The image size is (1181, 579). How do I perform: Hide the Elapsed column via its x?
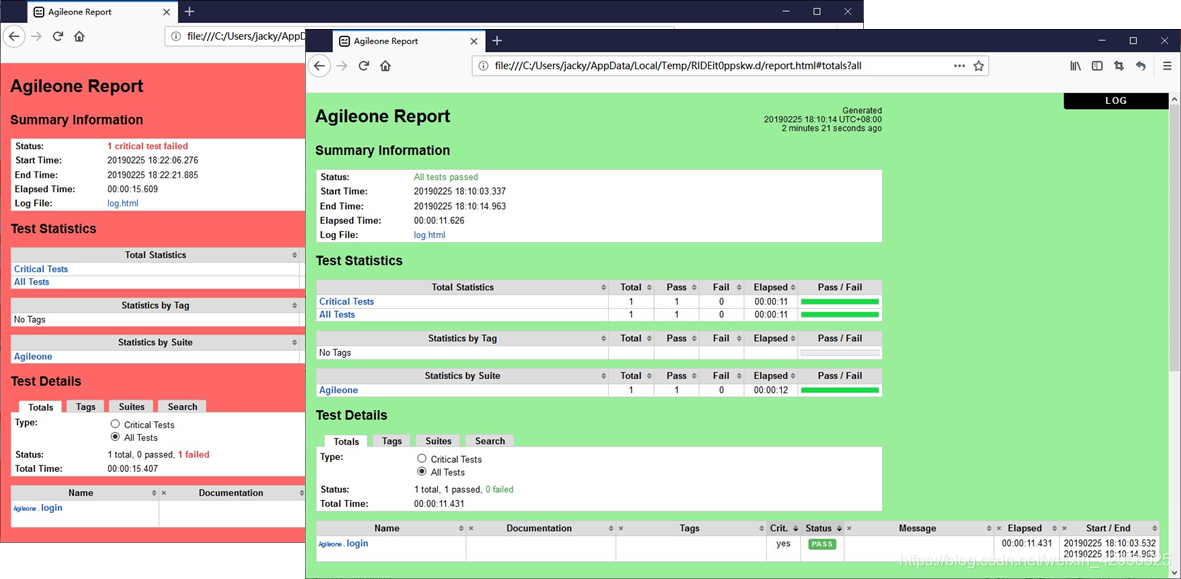[x=1000, y=529]
